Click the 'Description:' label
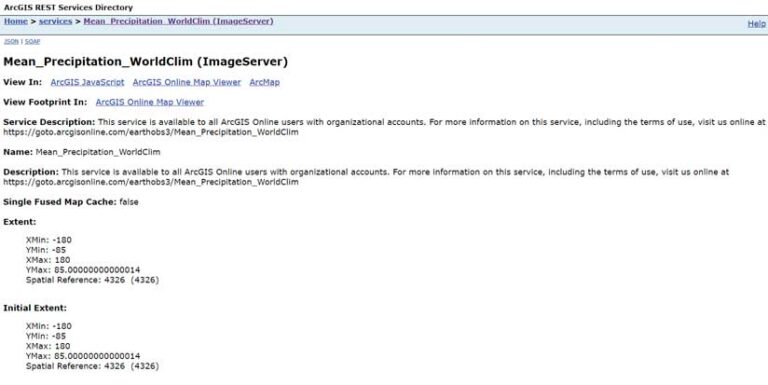 pos(31,172)
